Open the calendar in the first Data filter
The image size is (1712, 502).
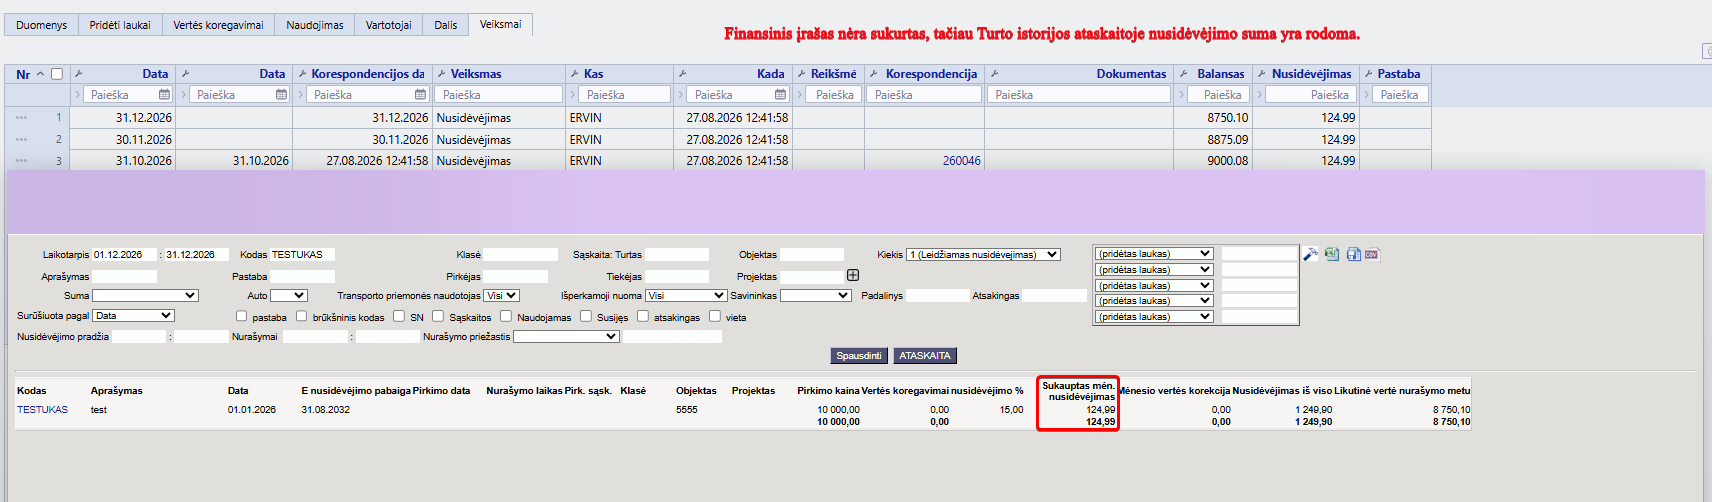165,95
